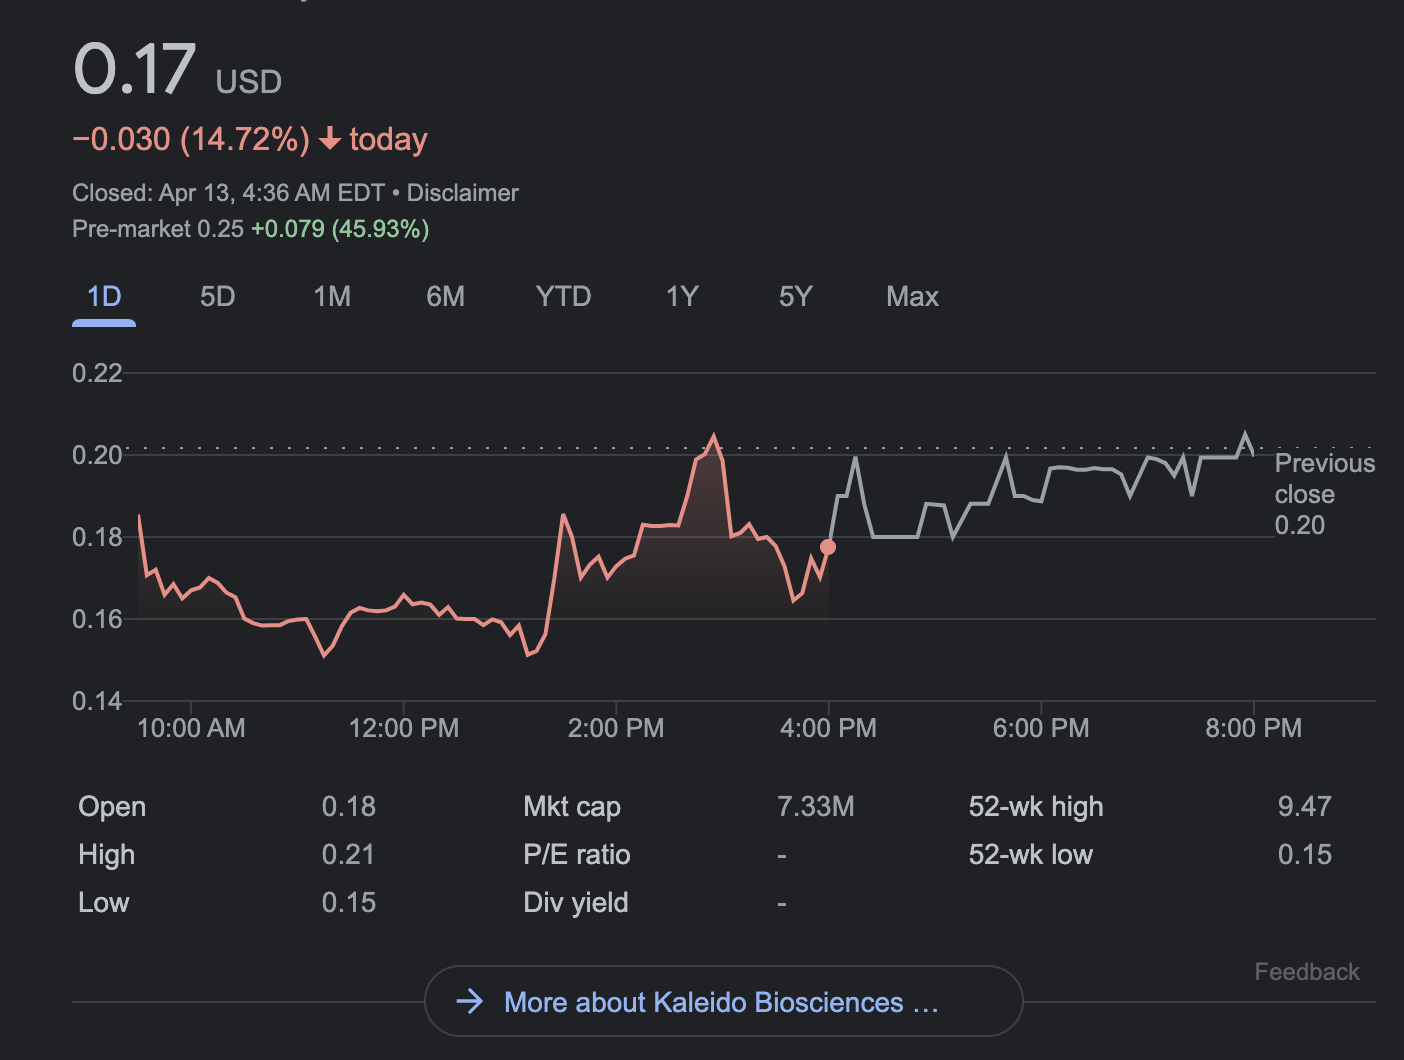Click the P/E ratio label
Viewport: 1404px width, 1060px height.
point(577,855)
